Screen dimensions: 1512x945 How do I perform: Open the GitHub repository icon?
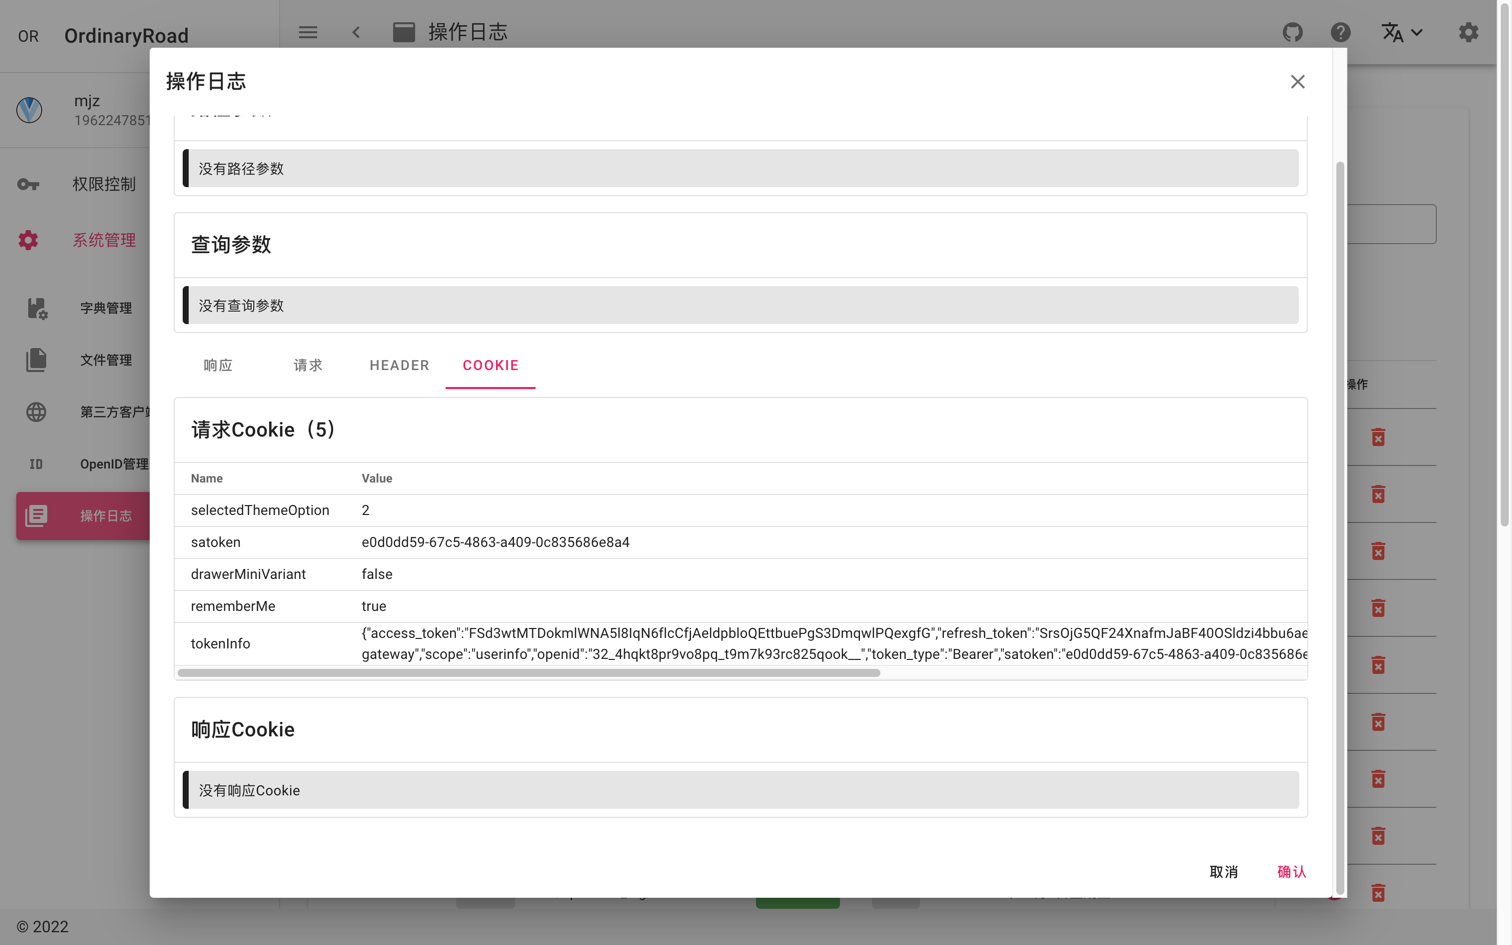tap(1292, 32)
